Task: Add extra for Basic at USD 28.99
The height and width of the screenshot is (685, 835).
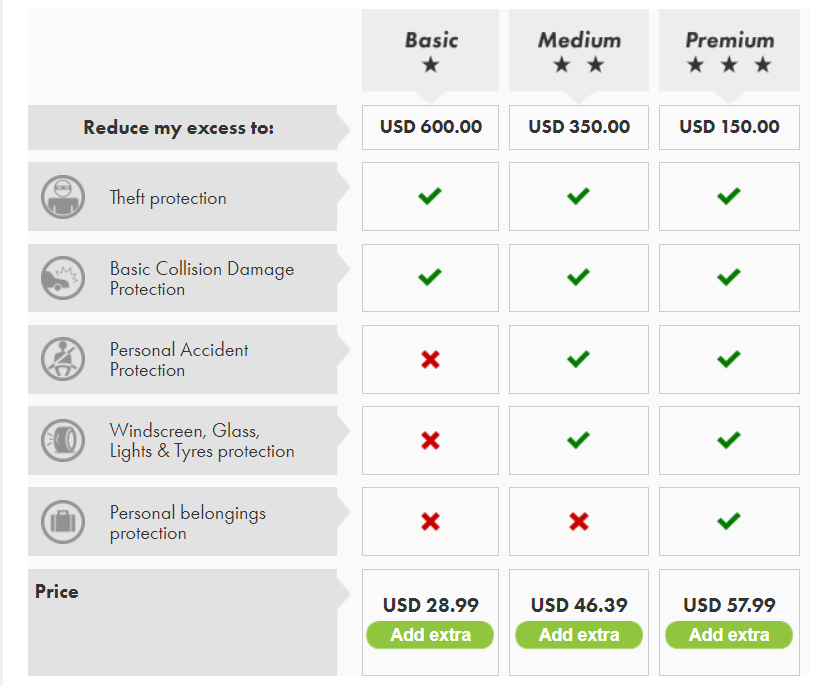Action: tap(430, 635)
